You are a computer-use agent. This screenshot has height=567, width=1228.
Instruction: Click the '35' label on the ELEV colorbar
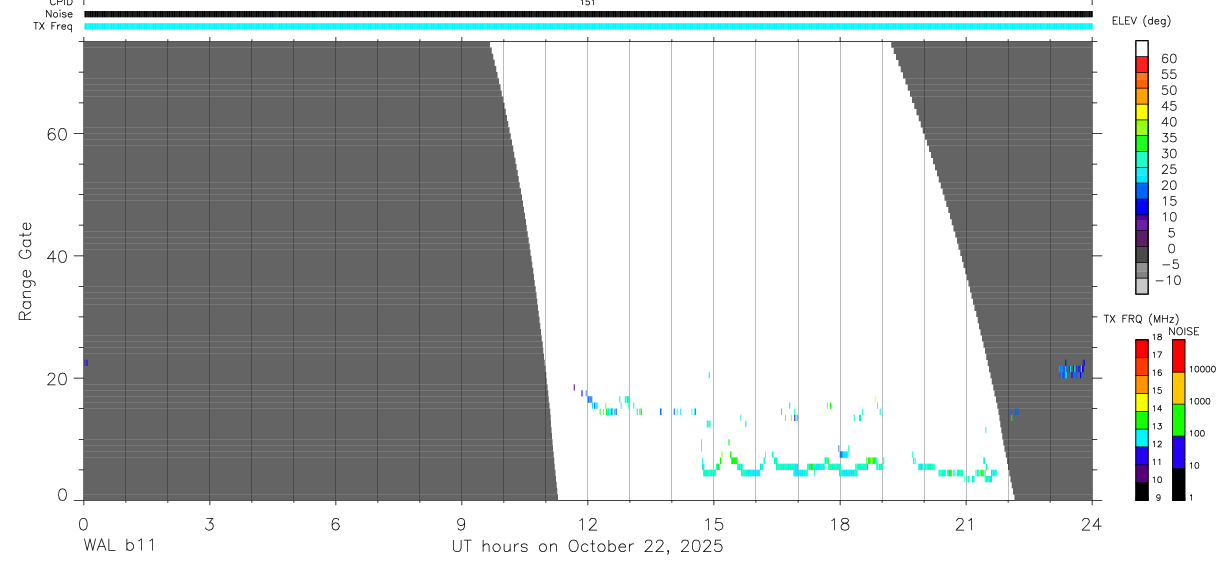coord(1169,138)
